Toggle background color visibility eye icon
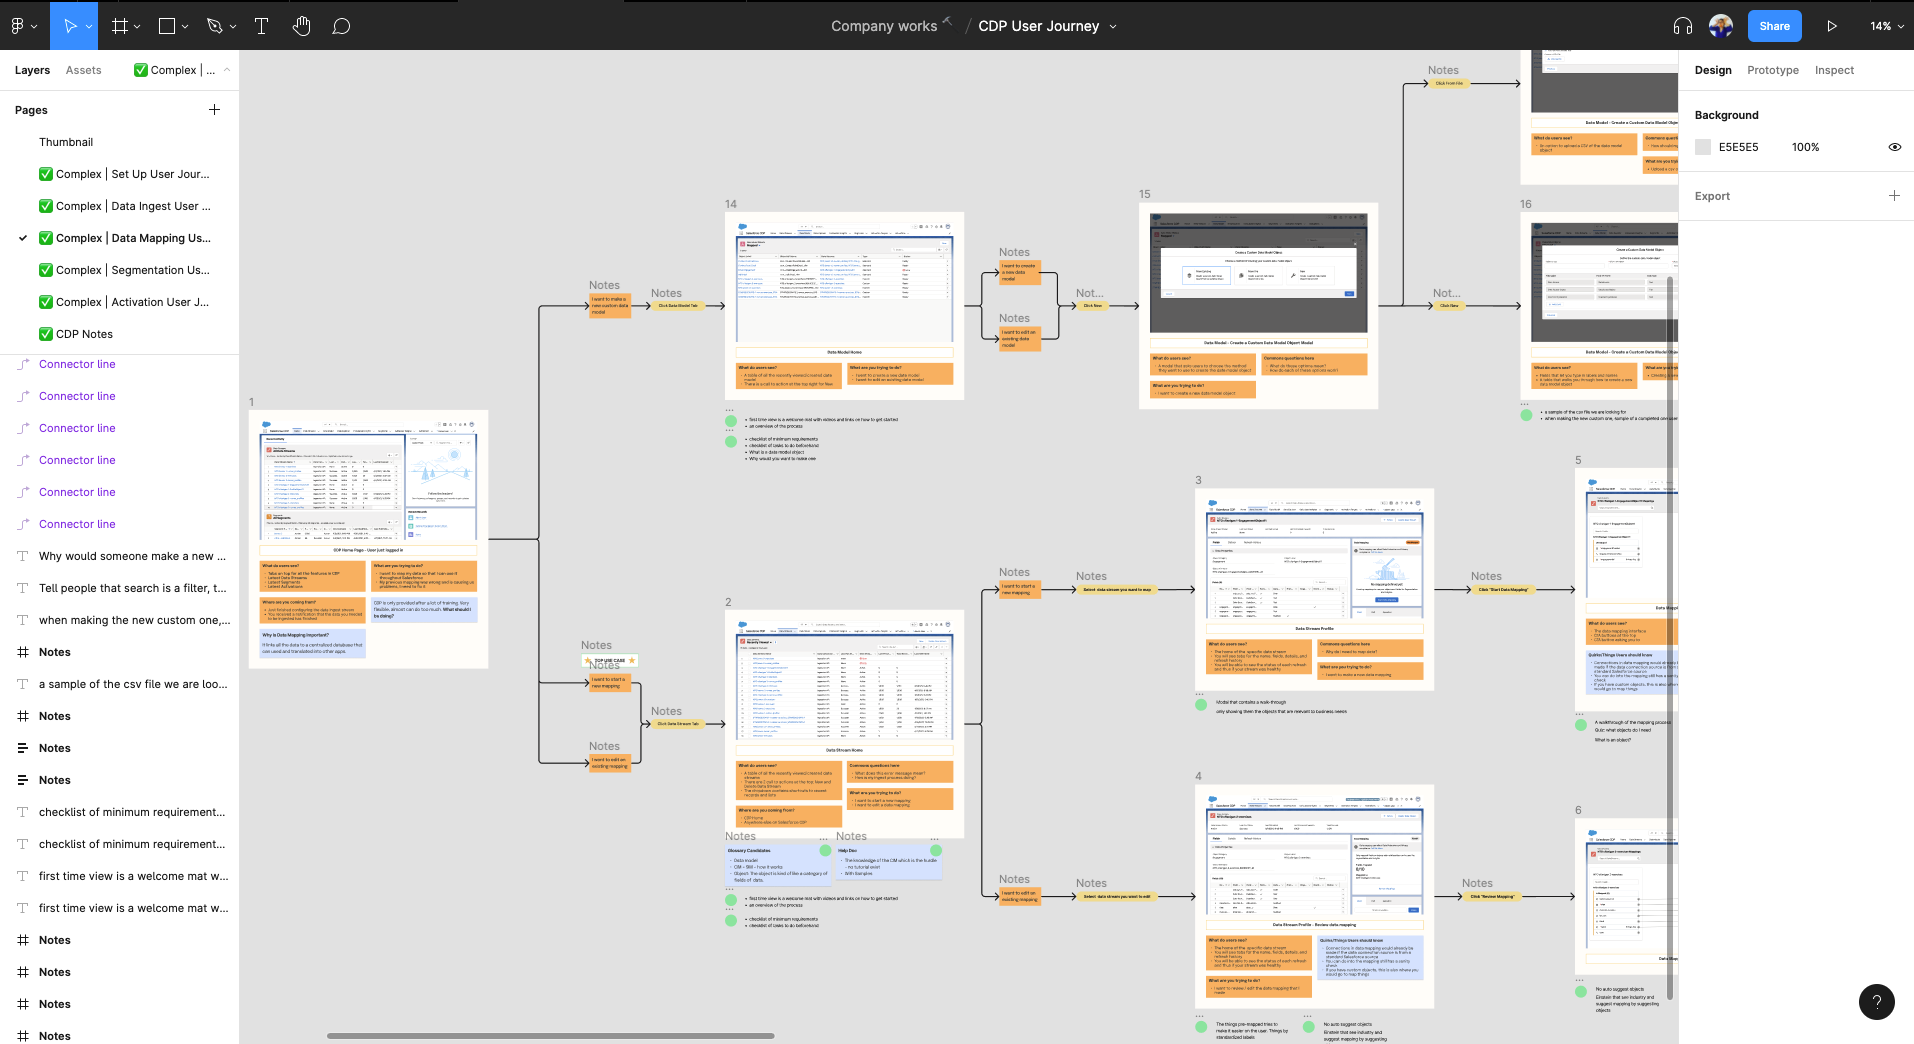 point(1894,147)
